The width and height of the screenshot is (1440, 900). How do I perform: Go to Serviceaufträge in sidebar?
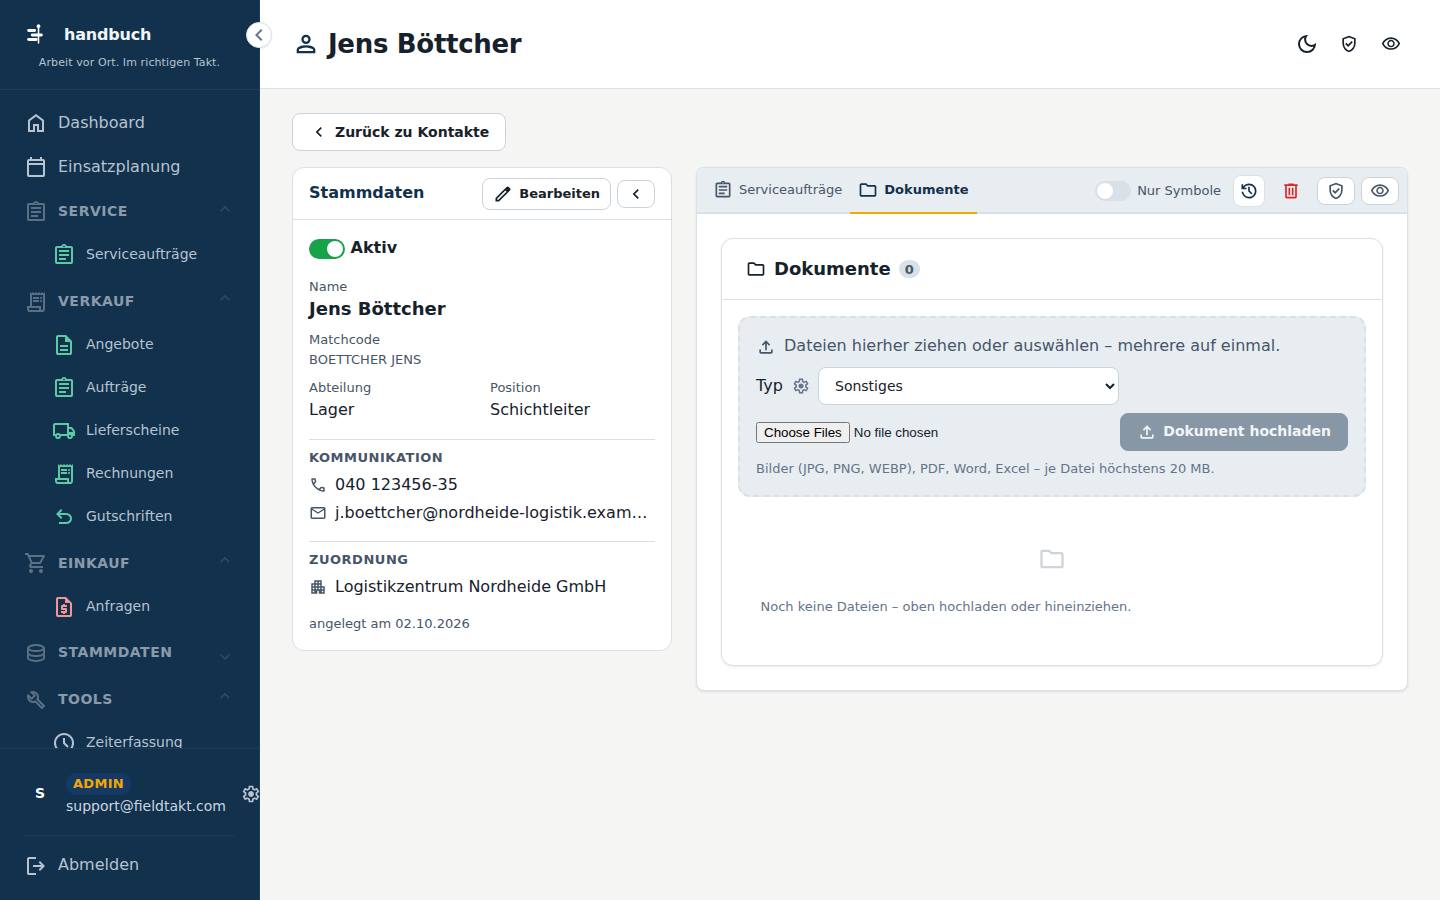(x=140, y=254)
